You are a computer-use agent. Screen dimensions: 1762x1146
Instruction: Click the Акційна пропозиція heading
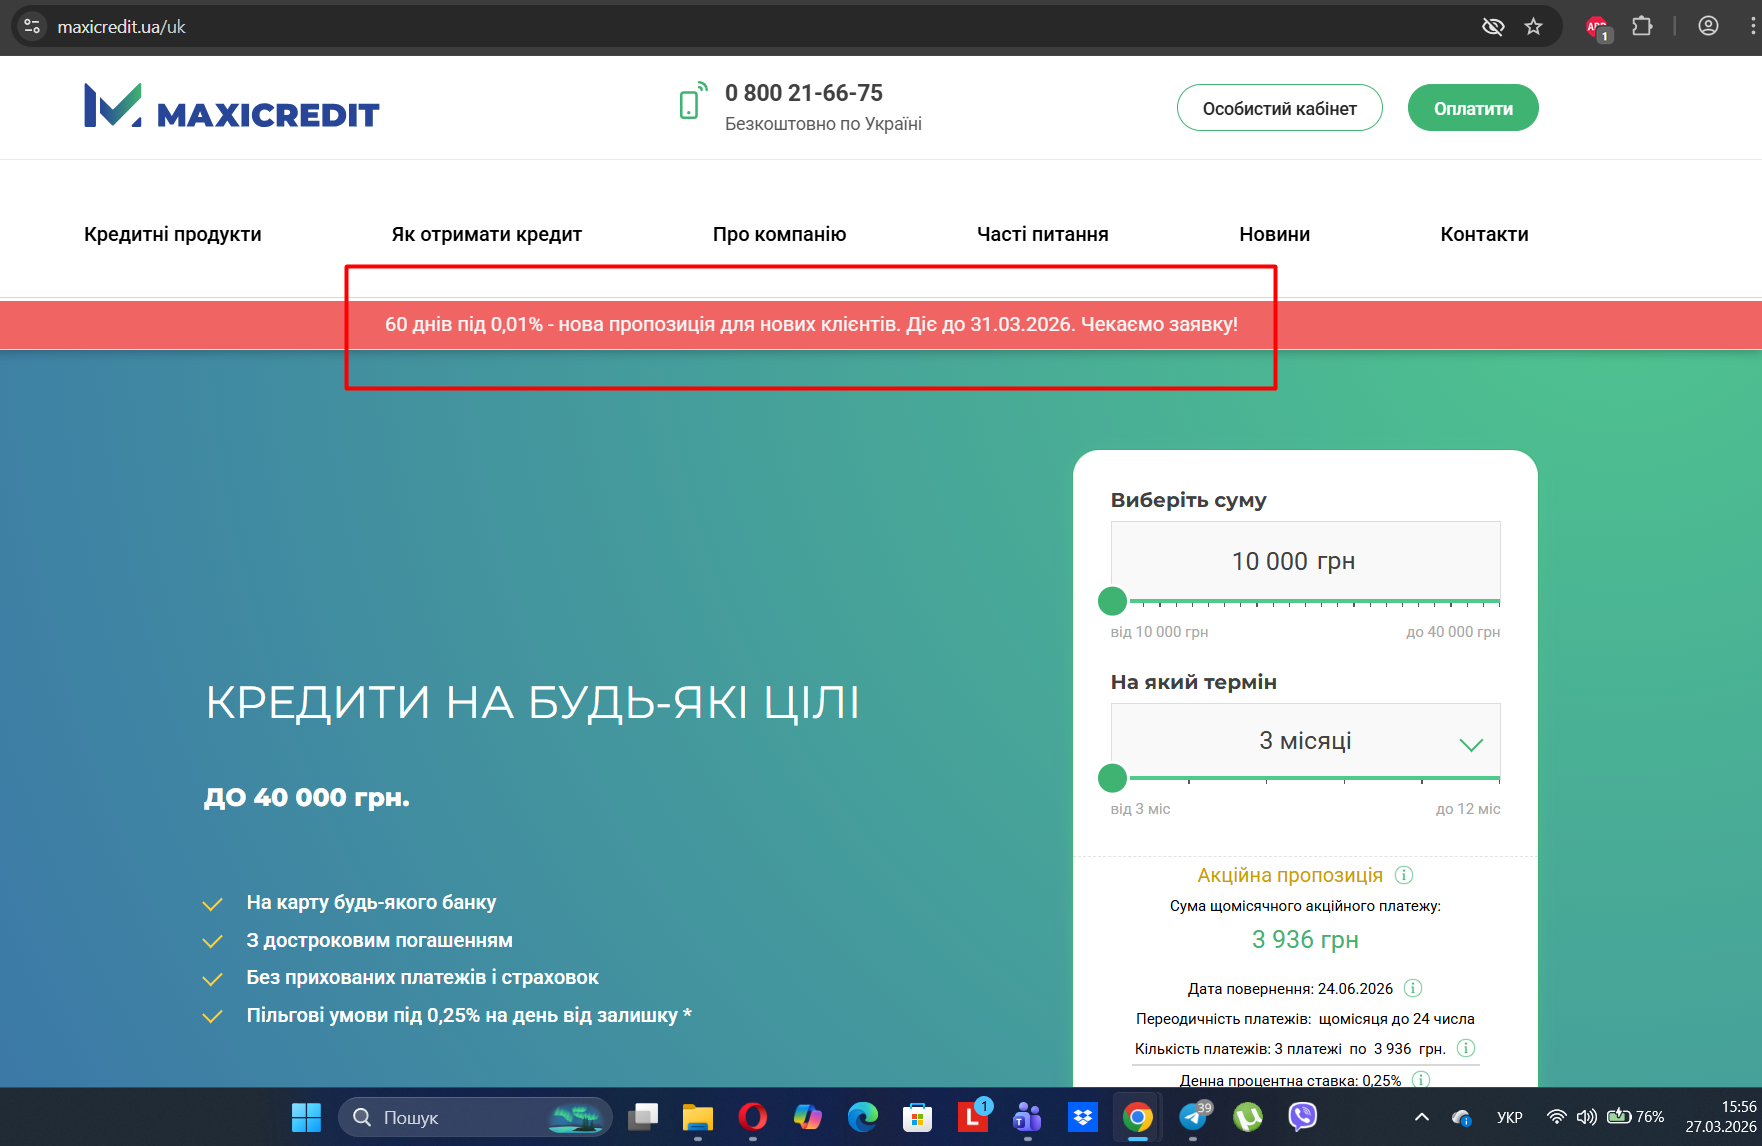click(x=1290, y=875)
